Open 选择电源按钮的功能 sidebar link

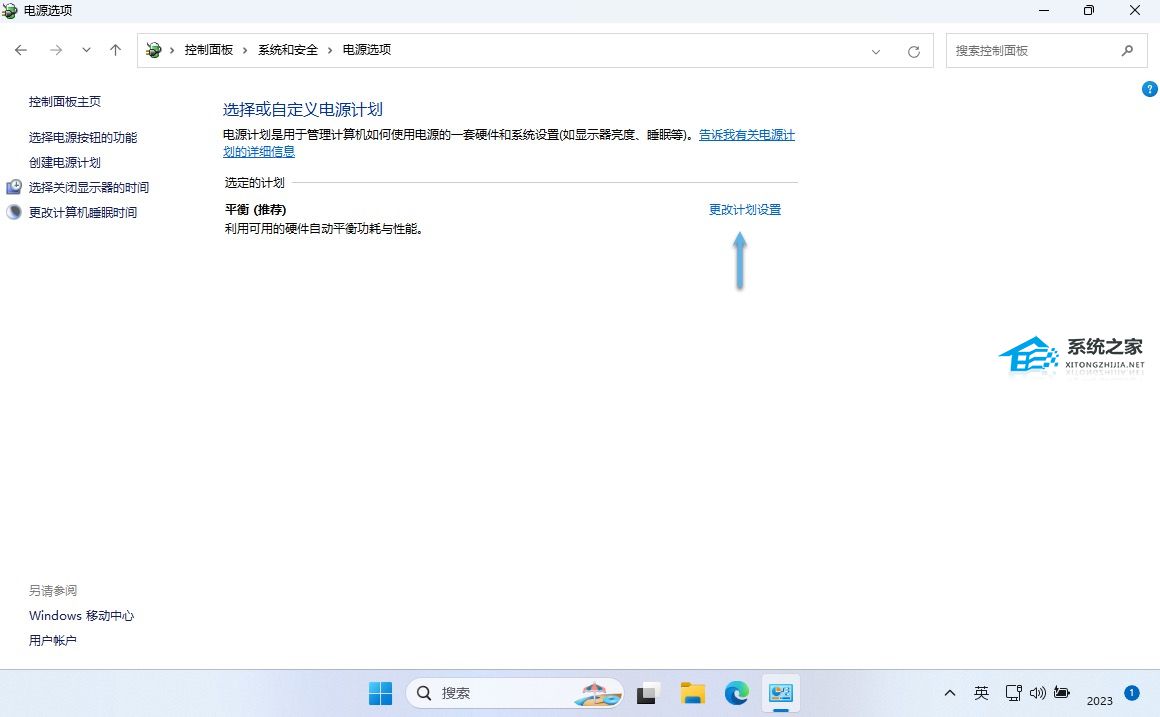pos(83,137)
